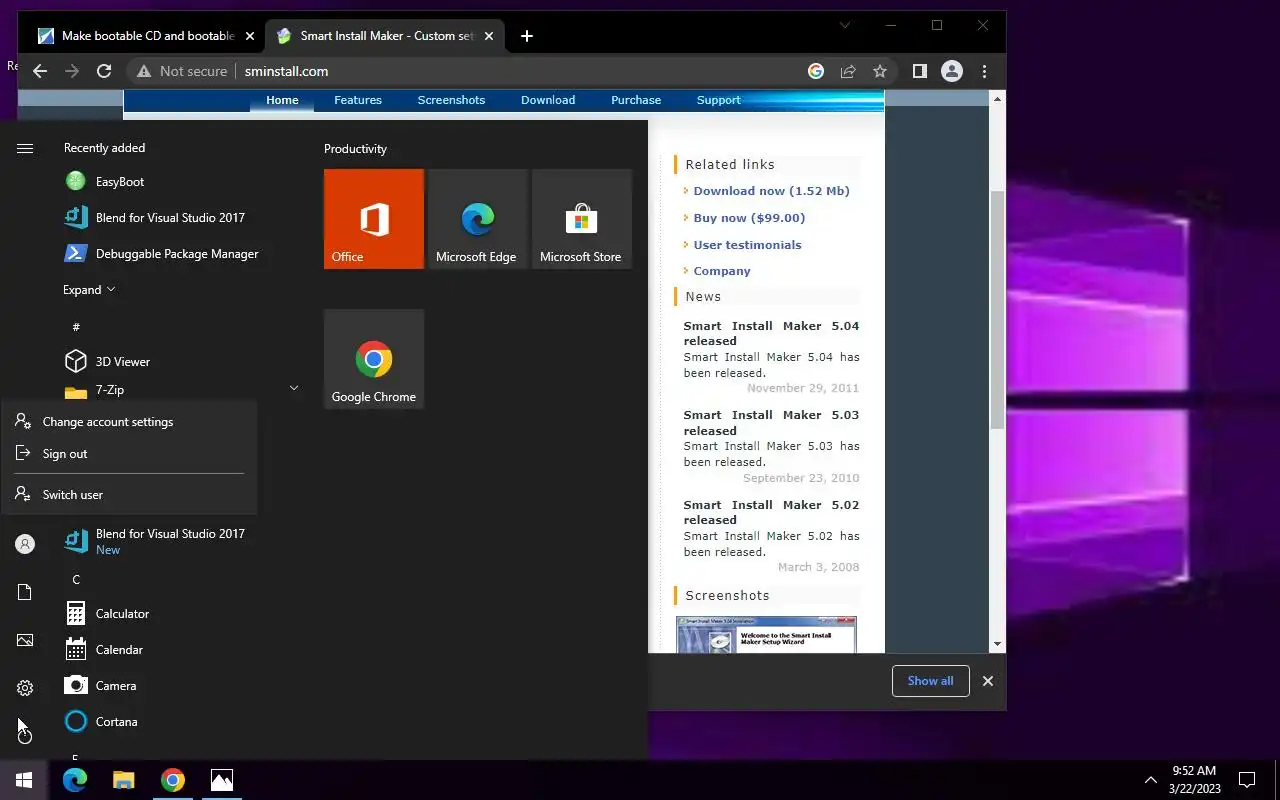
Task: Open a new Chrome tab
Action: (x=527, y=36)
